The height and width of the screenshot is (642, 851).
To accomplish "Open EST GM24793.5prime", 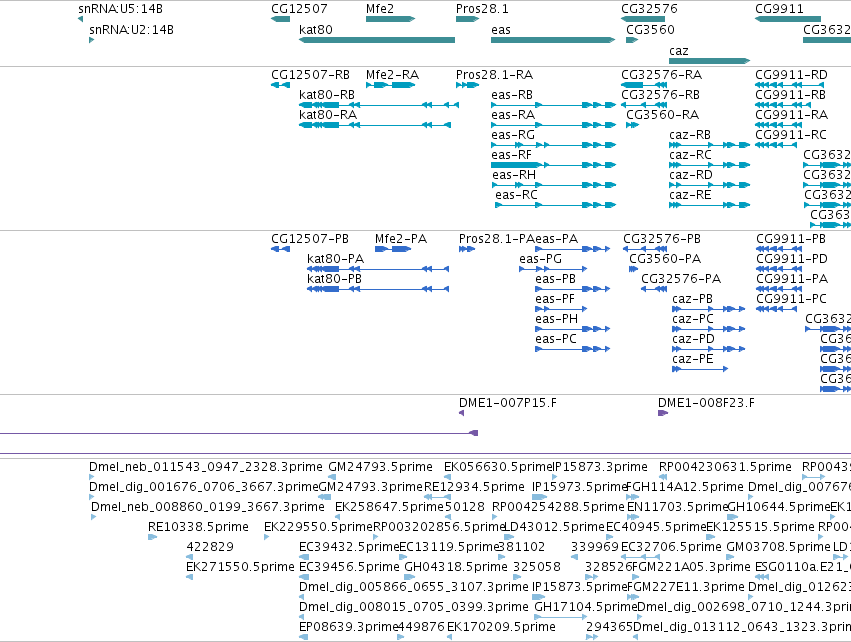I will pos(380,467).
